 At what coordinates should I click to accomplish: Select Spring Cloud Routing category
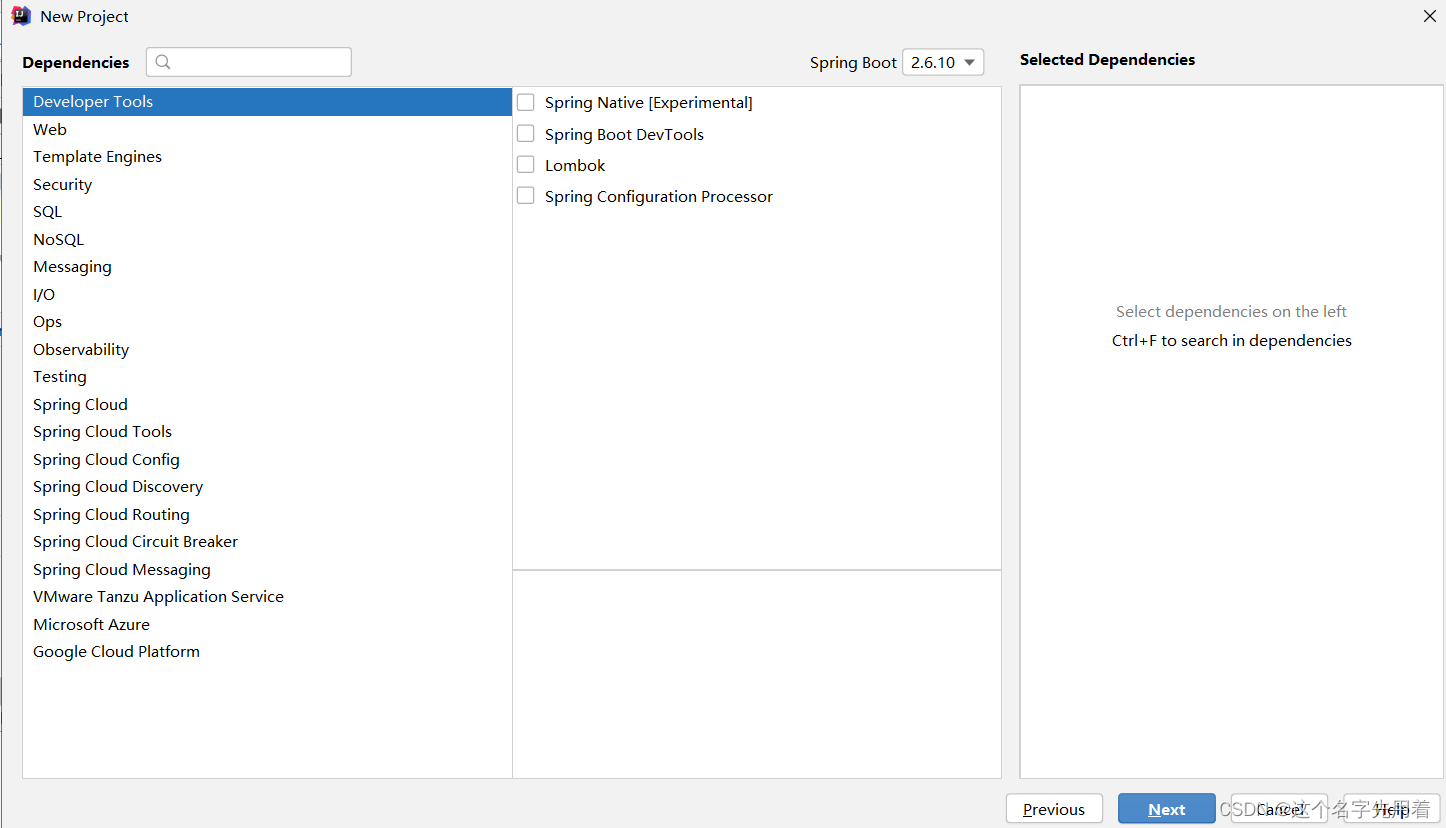[x=267, y=514]
